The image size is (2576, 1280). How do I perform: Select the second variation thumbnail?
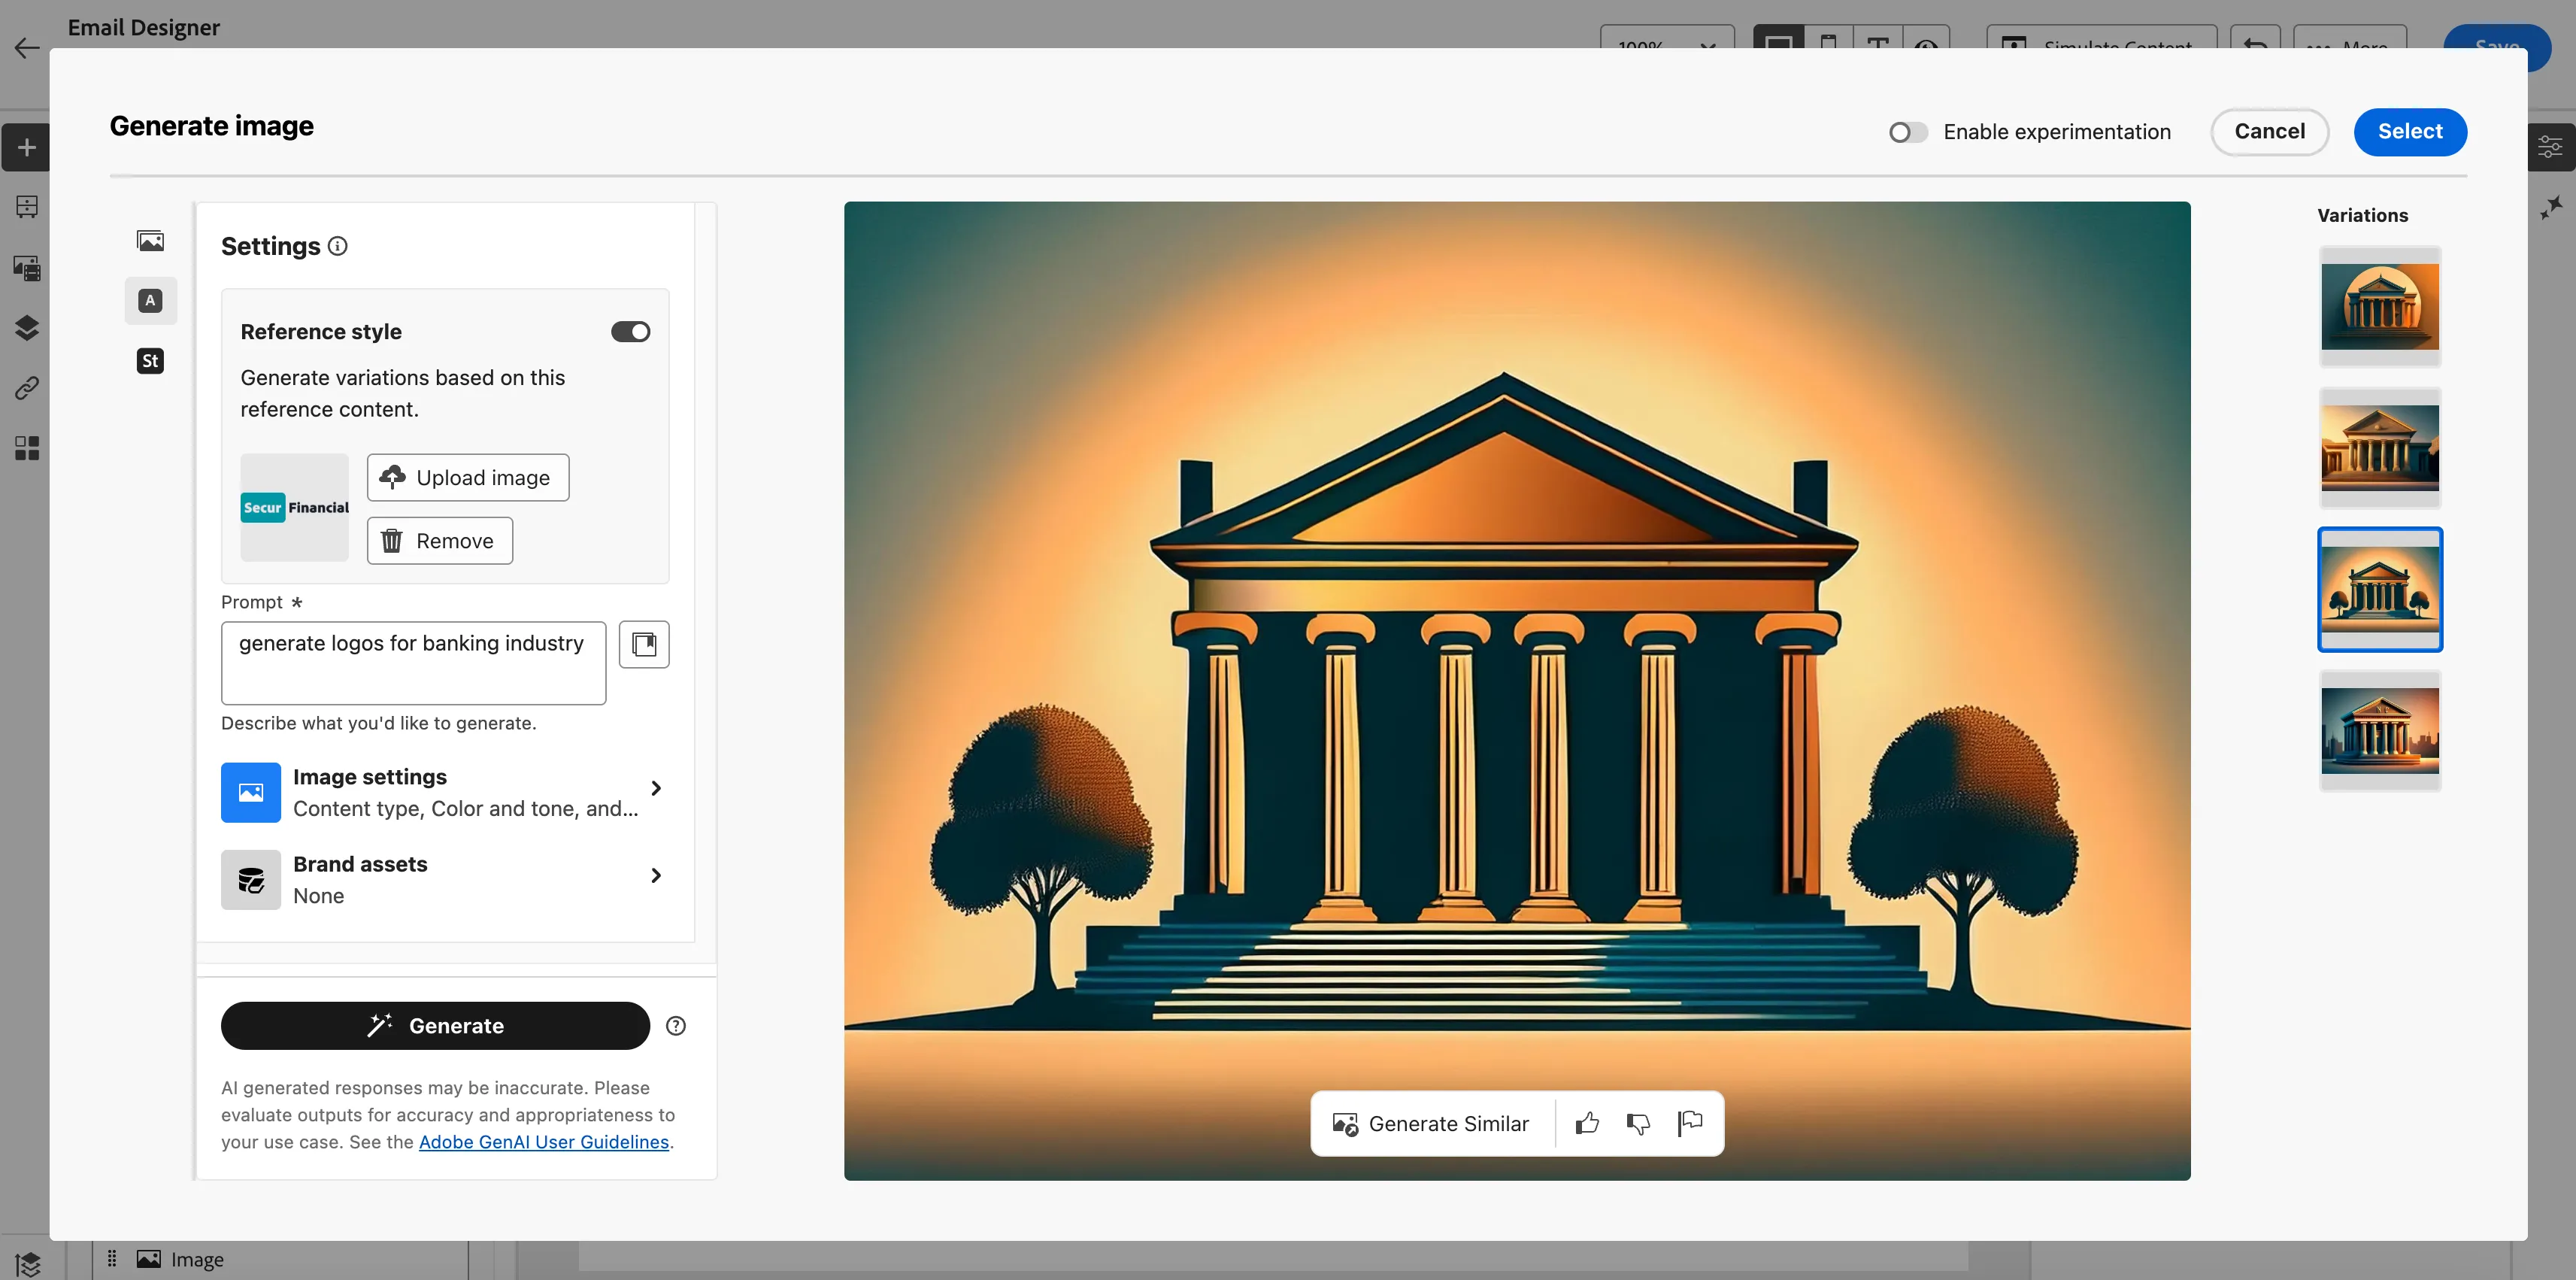[x=2380, y=447]
